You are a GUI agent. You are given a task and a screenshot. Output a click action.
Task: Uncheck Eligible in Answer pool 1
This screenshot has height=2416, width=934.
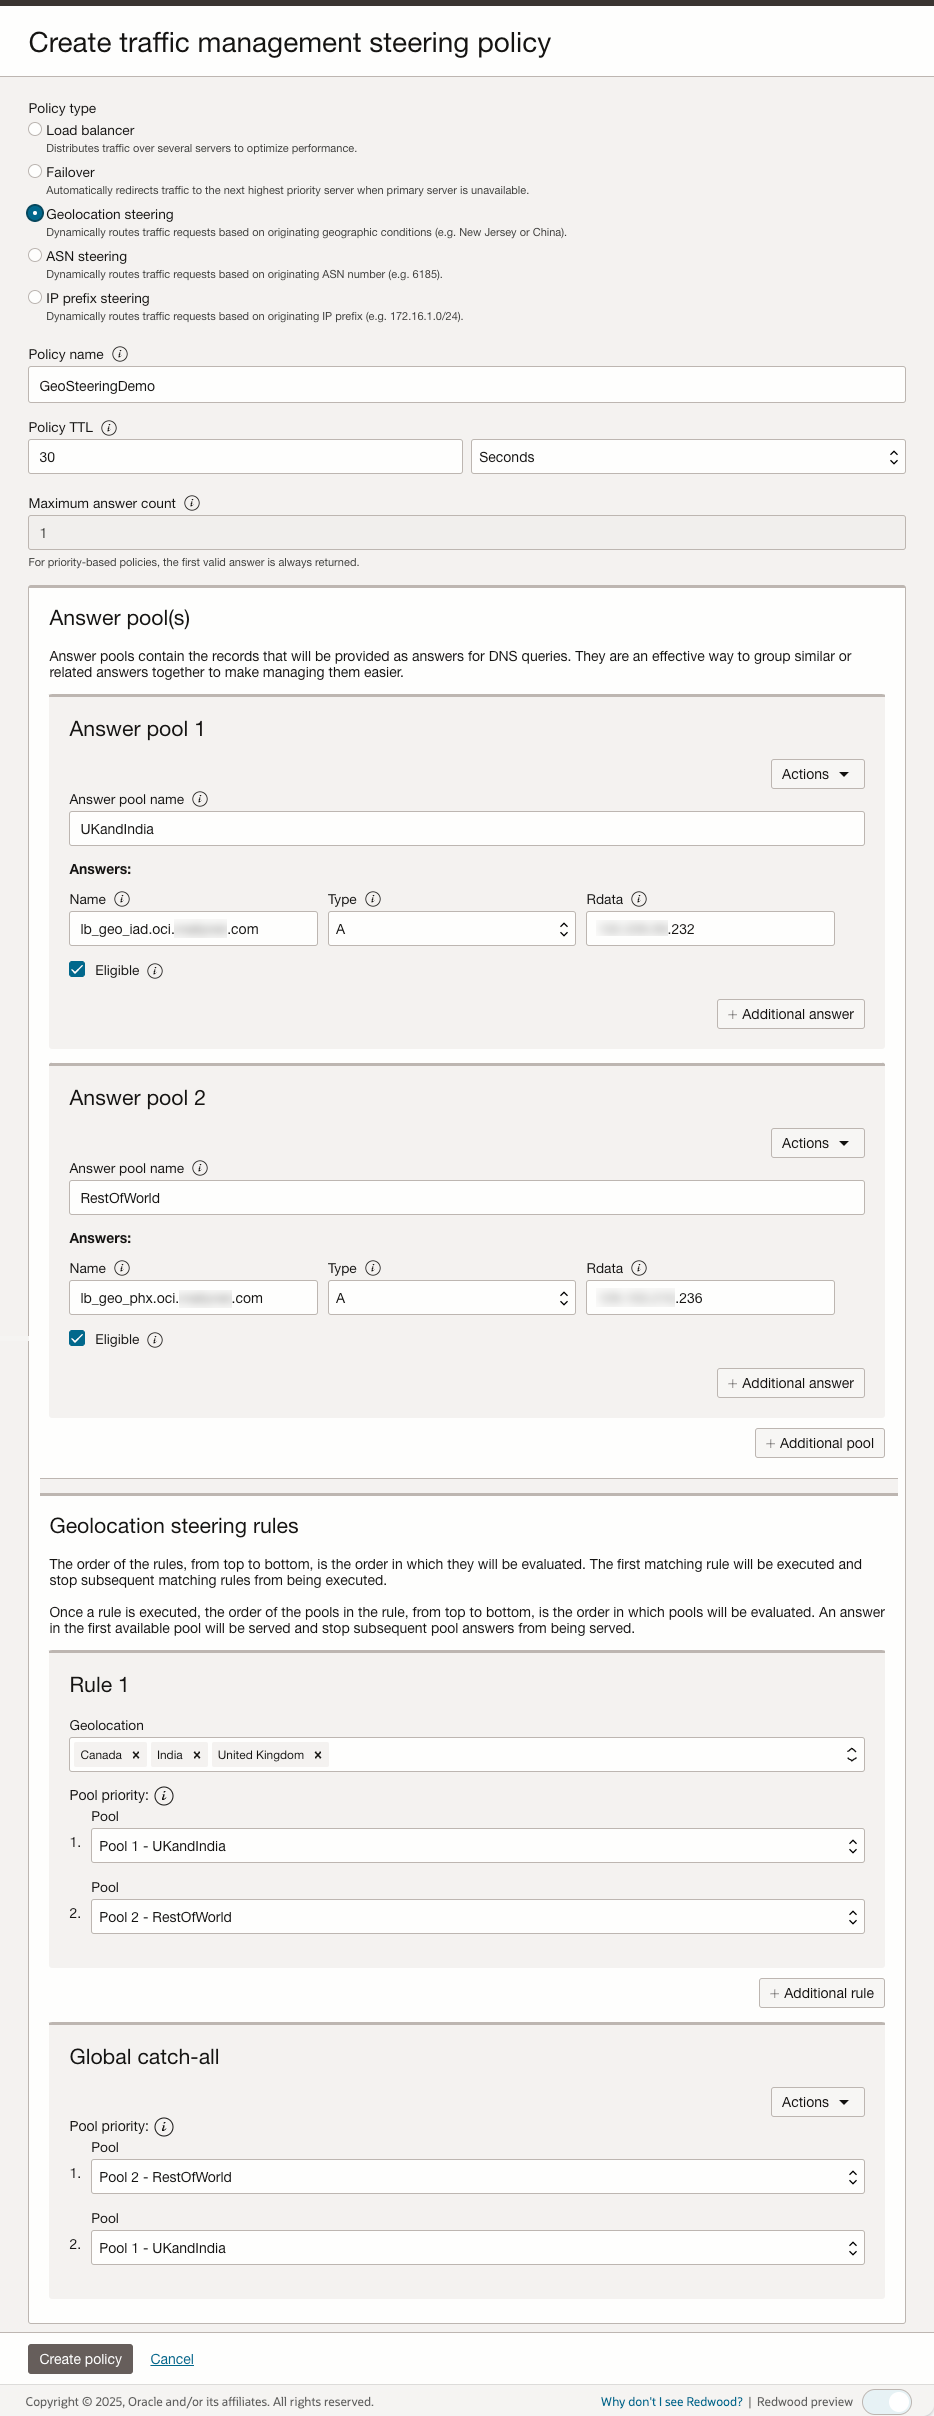click(x=77, y=969)
